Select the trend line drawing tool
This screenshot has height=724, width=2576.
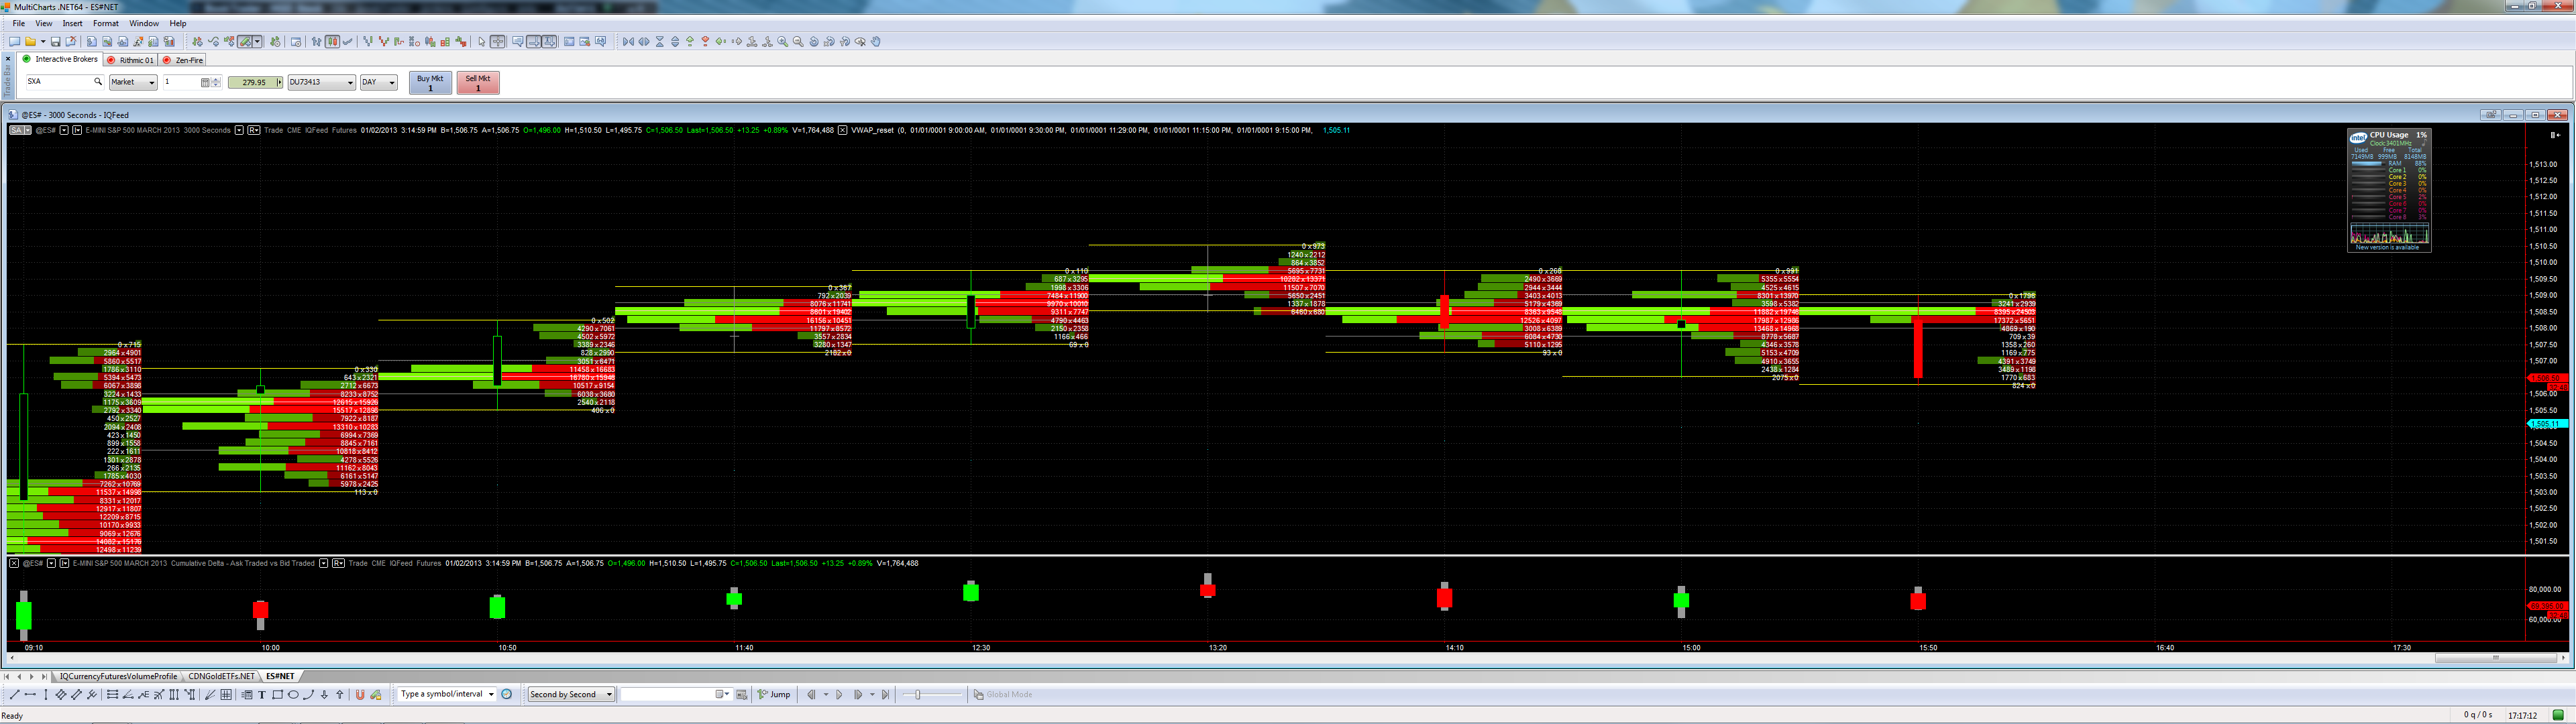click(14, 695)
